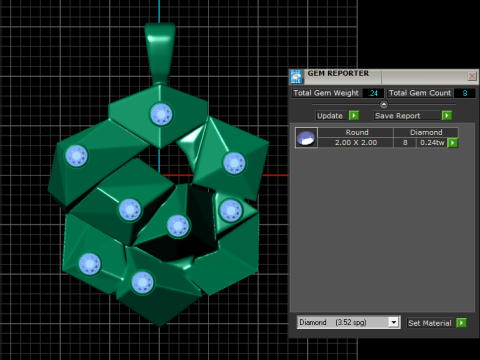The height and width of the screenshot is (360, 480).
Task: Select the round gem thumbnail
Action: pos(306,137)
